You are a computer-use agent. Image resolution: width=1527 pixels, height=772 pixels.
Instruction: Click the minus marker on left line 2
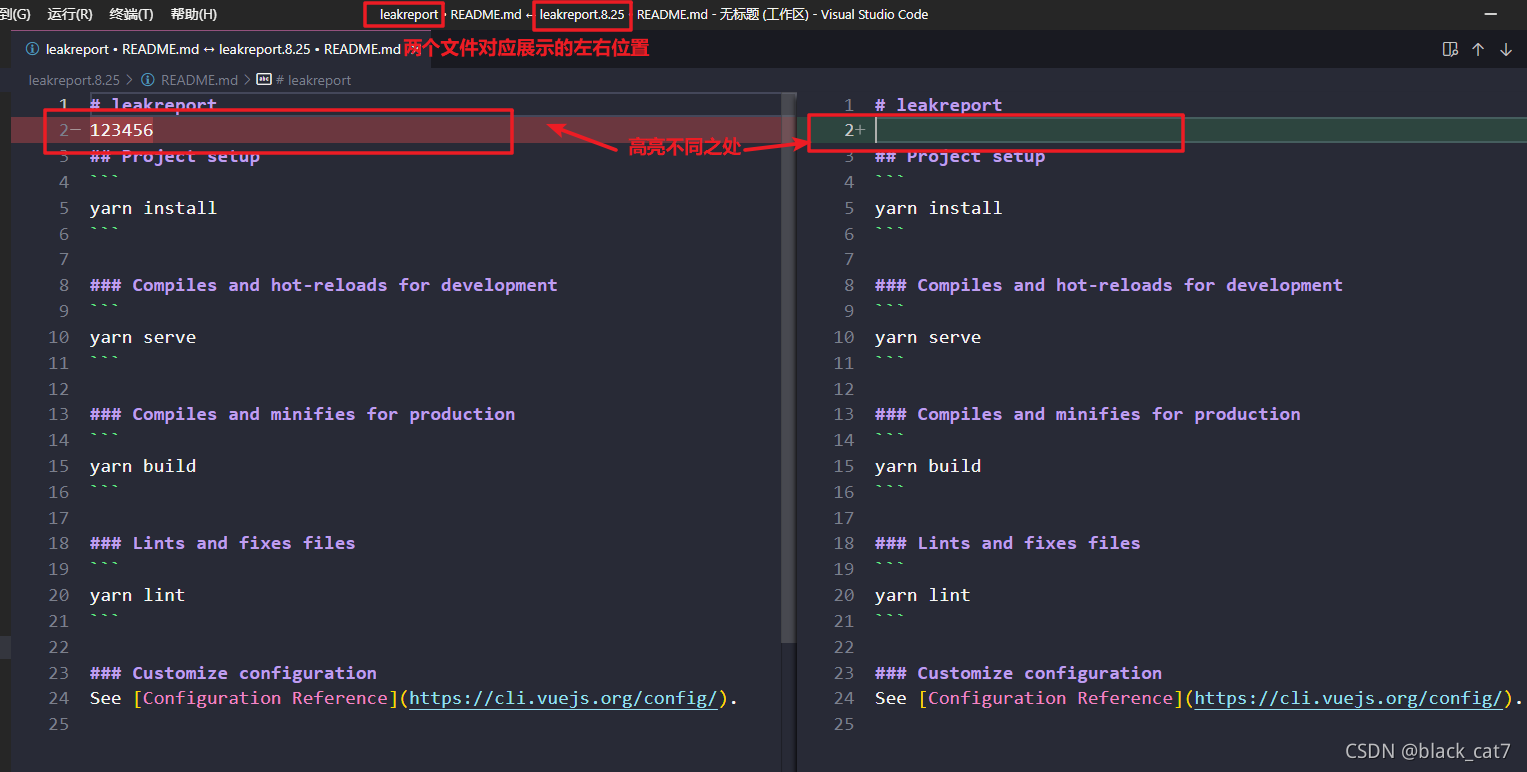point(76,130)
